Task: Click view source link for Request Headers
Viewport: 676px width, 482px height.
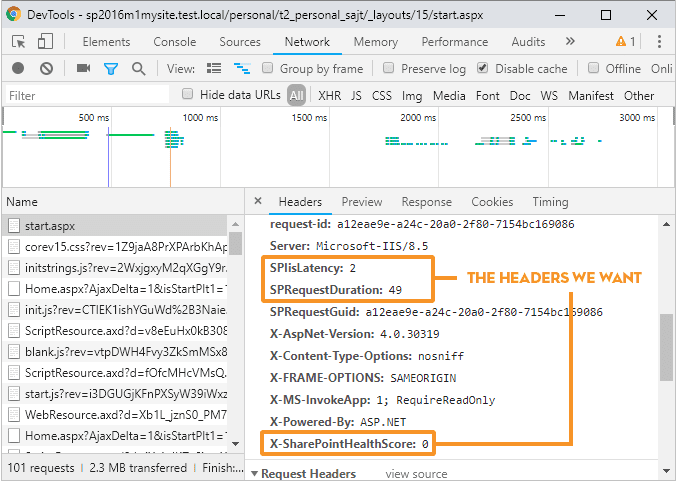Action: [x=416, y=474]
